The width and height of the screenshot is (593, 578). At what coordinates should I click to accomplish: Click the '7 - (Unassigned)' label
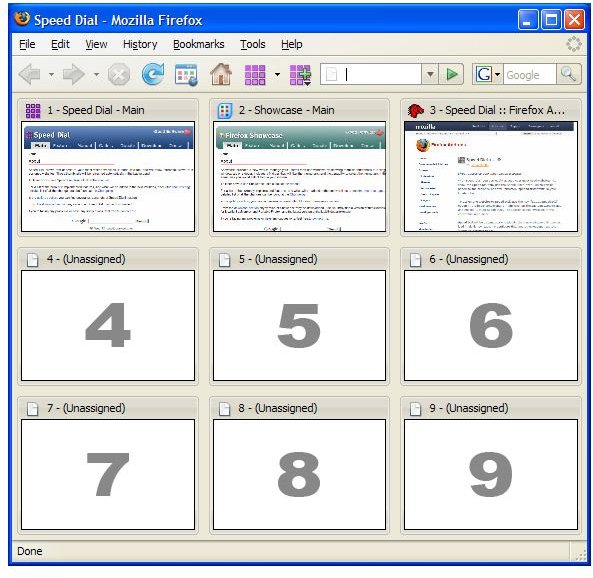click(x=86, y=408)
